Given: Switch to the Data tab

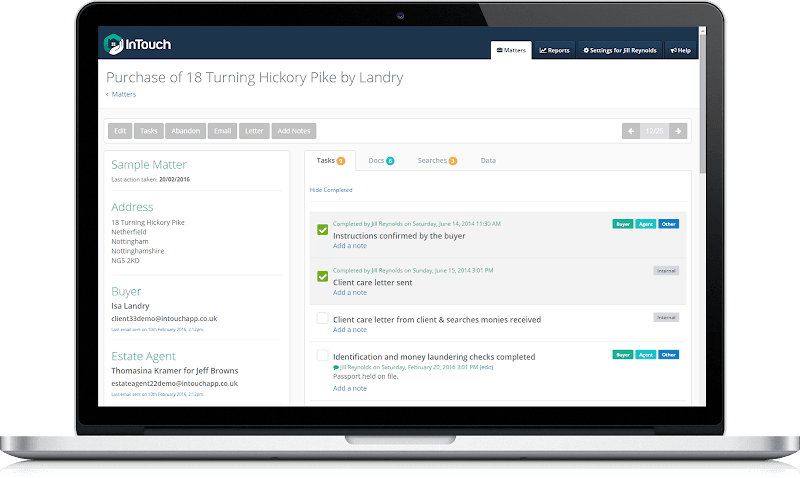Looking at the screenshot, I should point(488,161).
